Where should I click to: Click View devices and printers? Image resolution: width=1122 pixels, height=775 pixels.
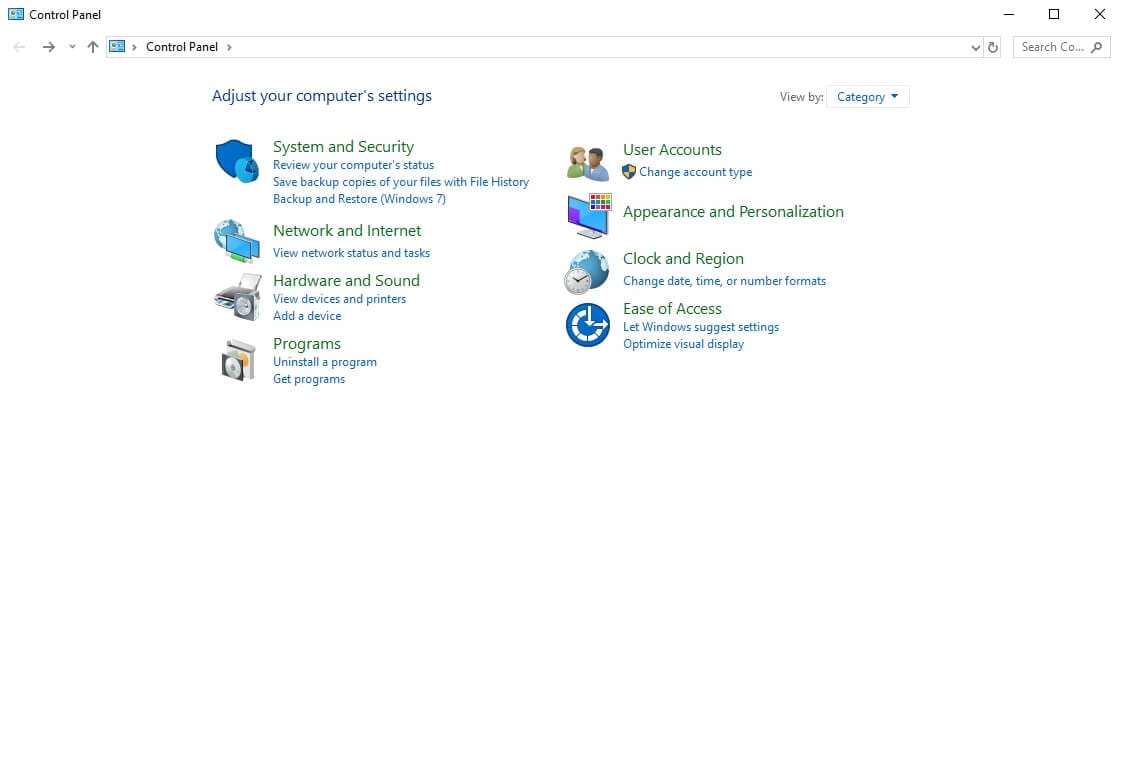(339, 298)
